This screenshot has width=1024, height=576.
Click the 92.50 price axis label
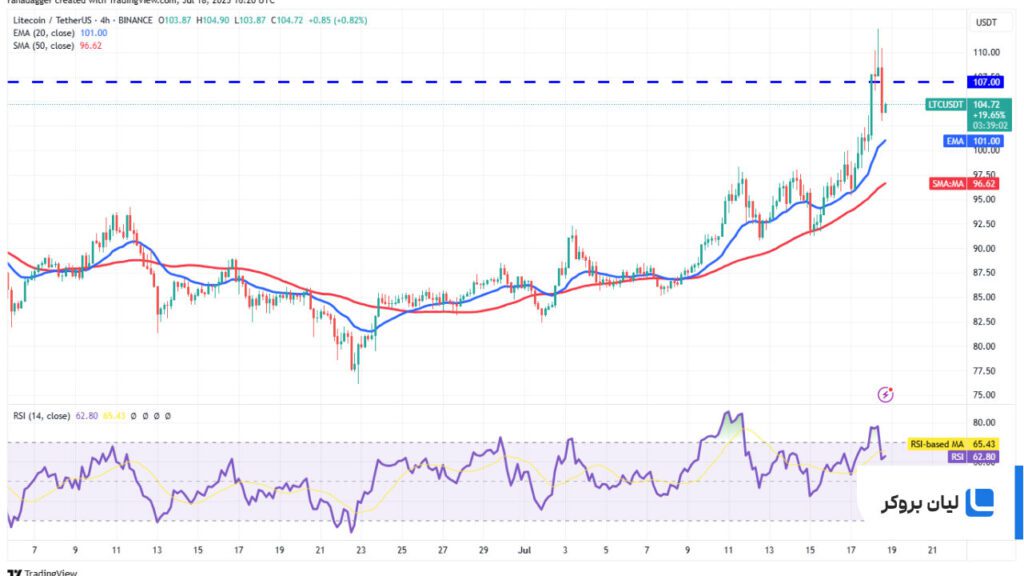984,224
